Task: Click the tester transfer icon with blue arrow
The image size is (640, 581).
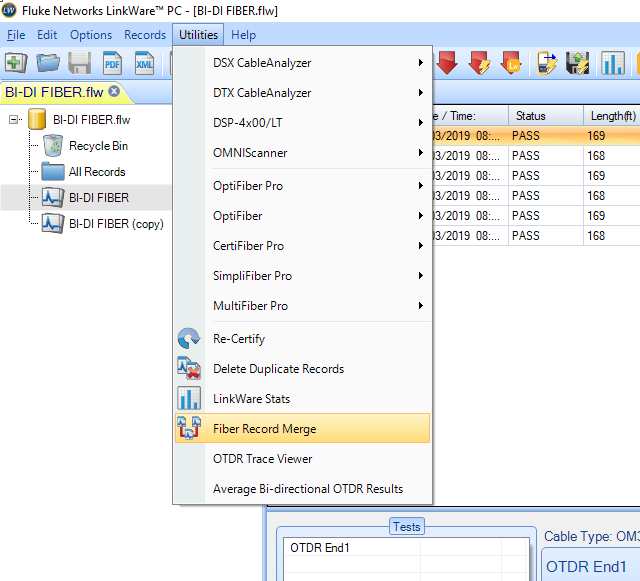Action: [547, 63]
